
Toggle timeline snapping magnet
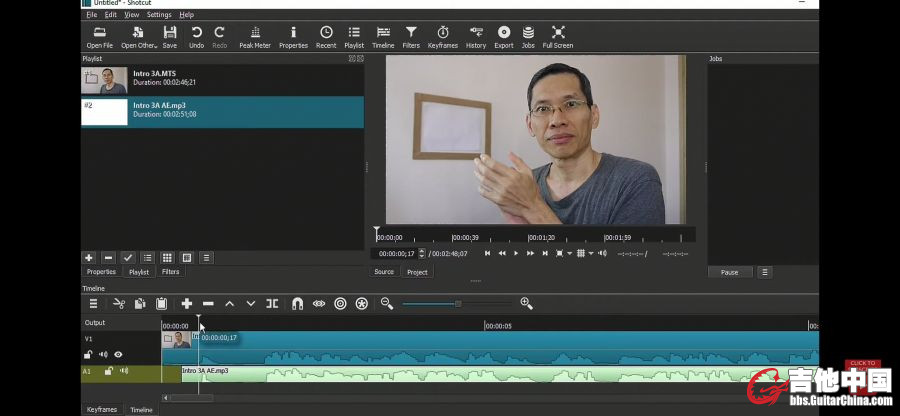297,304
